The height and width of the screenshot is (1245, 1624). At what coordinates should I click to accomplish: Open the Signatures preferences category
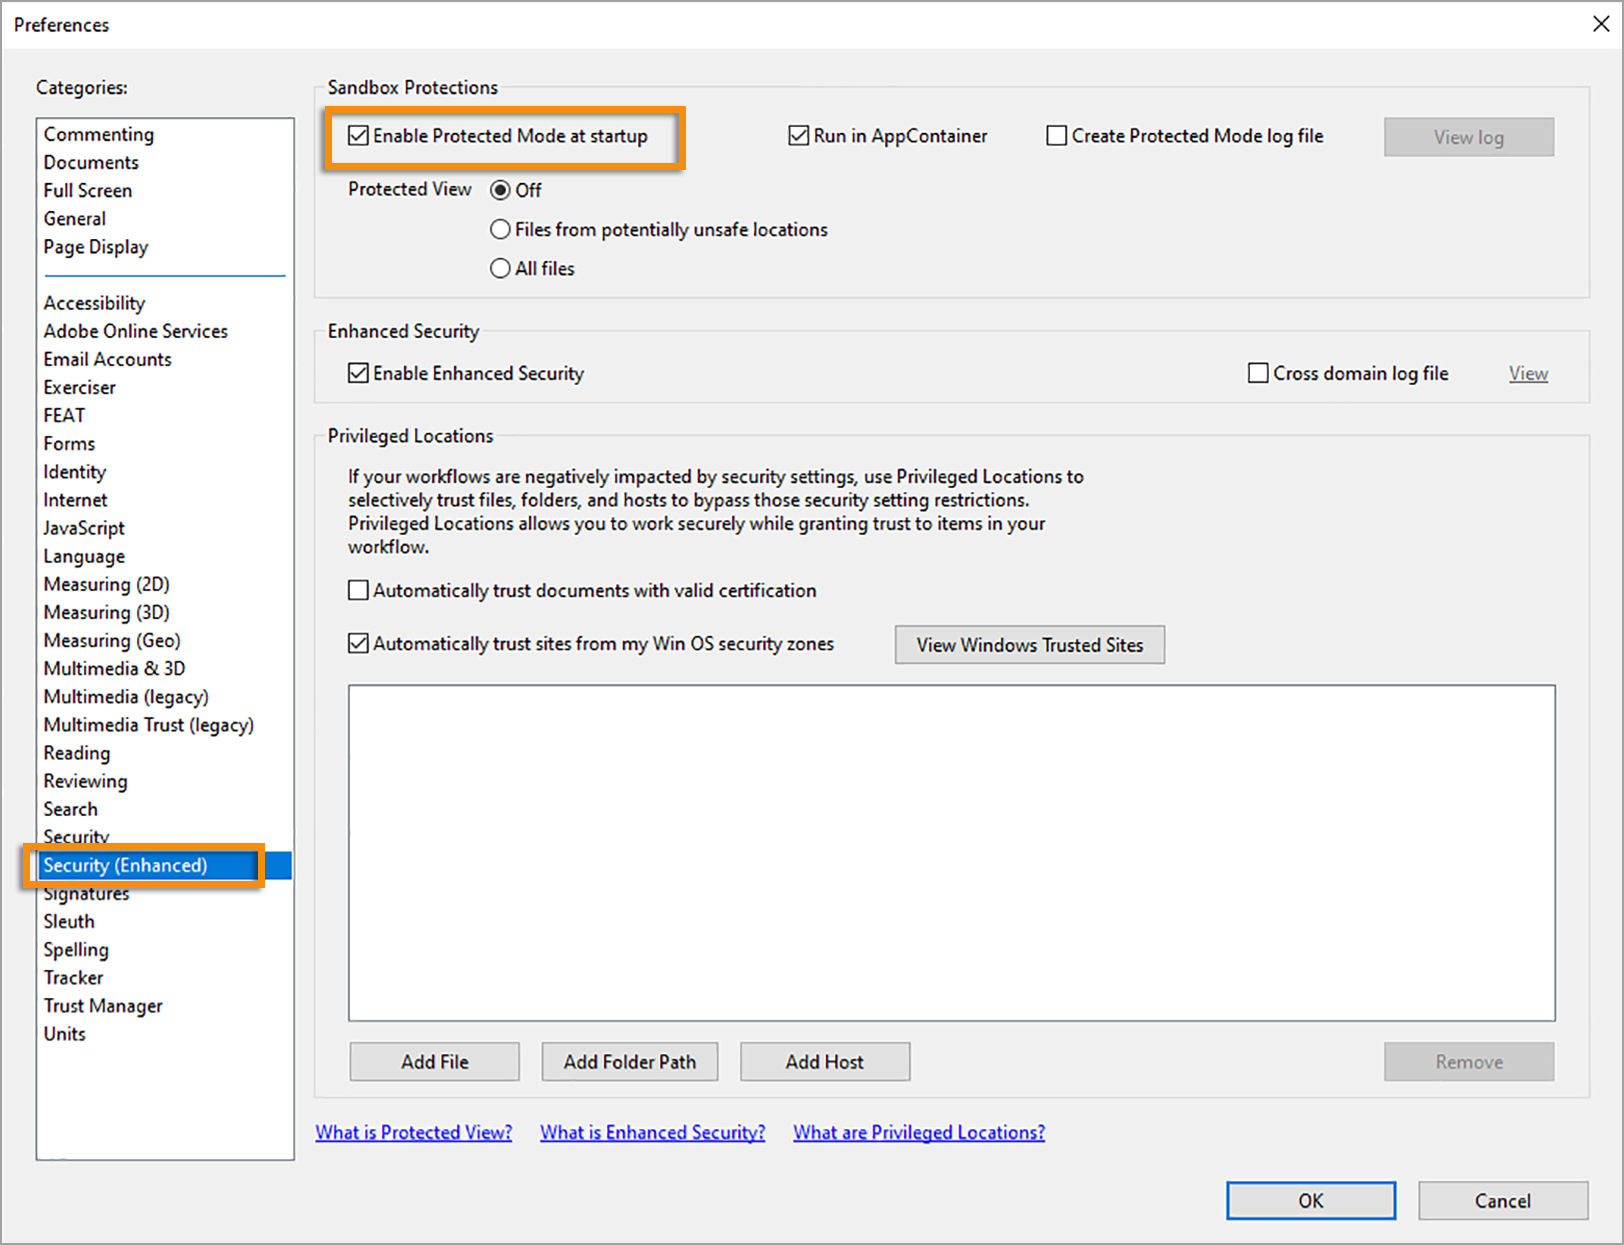pos(85,893)
